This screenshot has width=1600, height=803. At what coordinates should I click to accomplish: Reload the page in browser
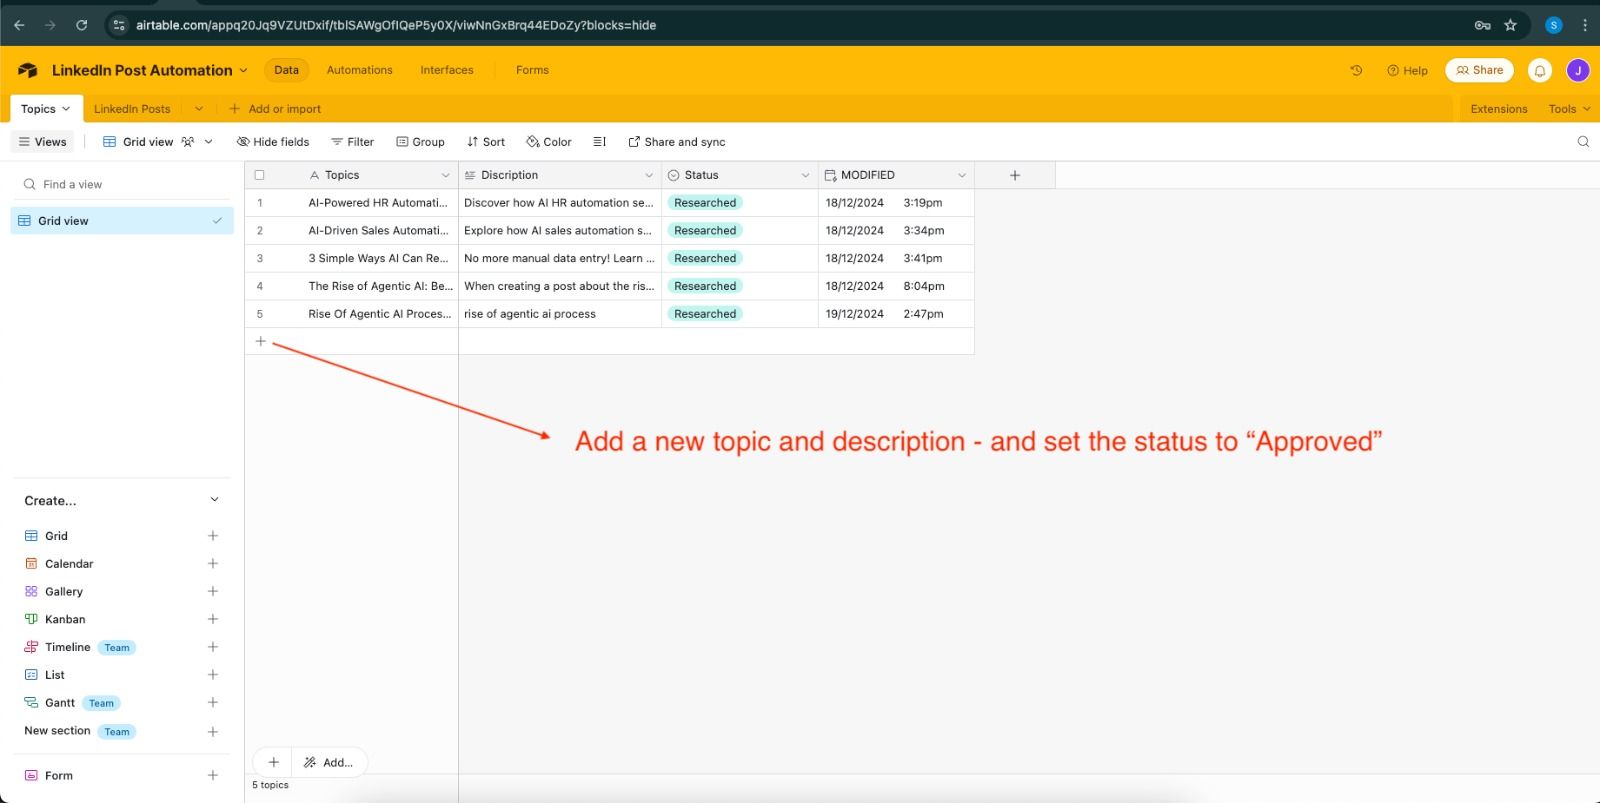pyautogui.click(x=82, y=25)
